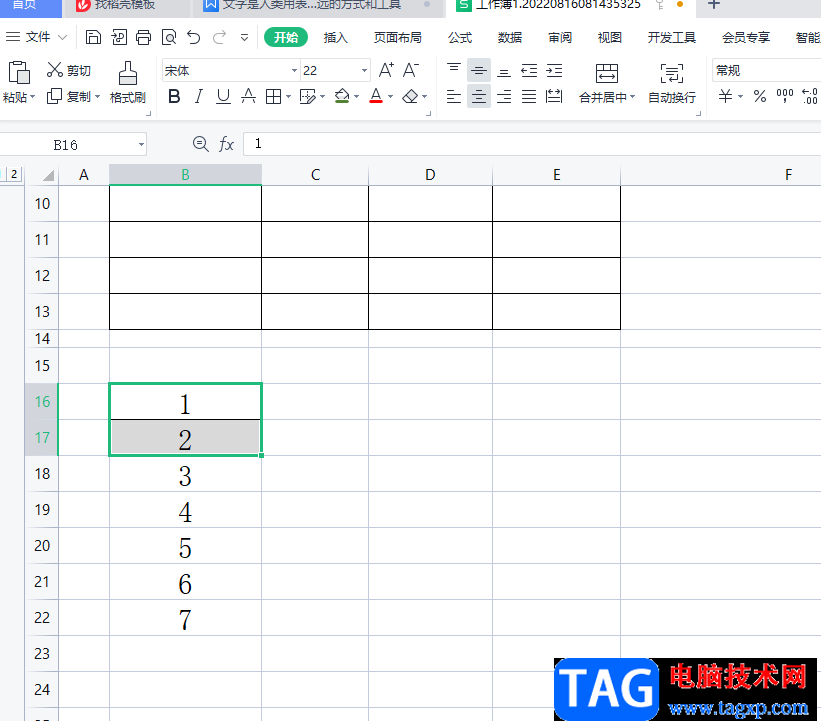Screen dimensions: 821x721
Task: Select column D header
Action: [430, 175]
